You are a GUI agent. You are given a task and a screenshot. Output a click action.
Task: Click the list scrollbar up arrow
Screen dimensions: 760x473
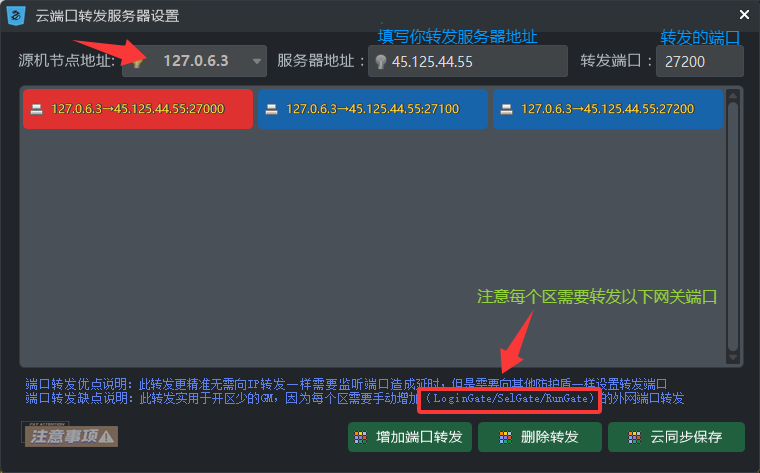tap(733, 95)
